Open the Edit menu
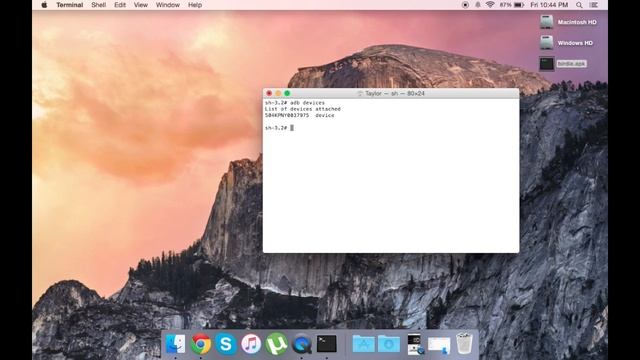 click(x=120, y=5)
